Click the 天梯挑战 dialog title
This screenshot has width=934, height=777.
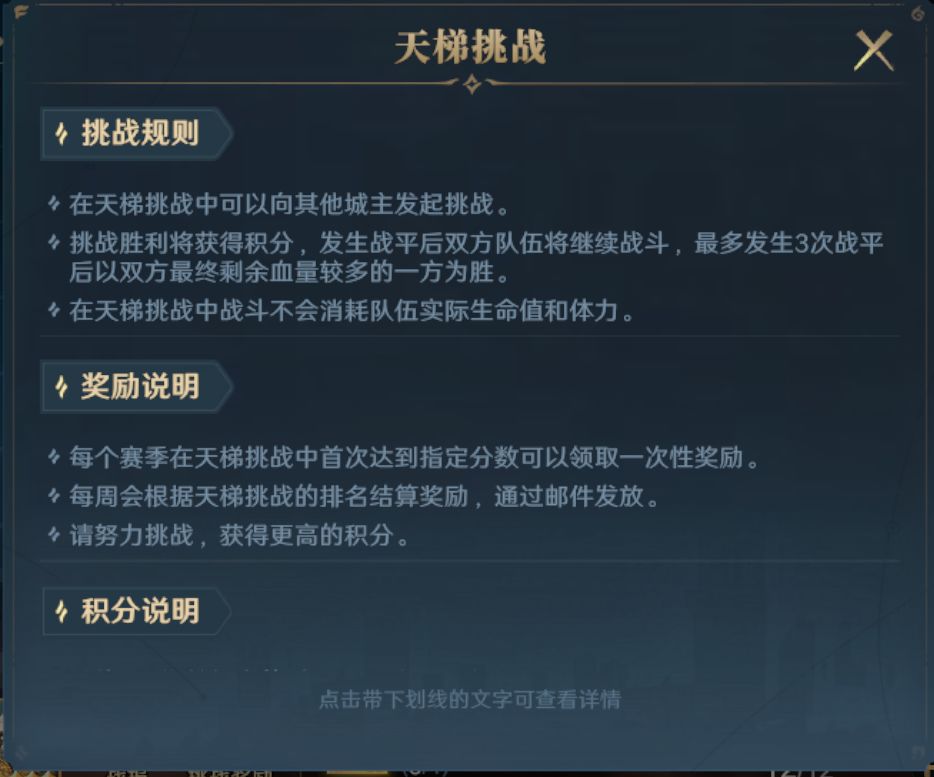tap(470, 47)
